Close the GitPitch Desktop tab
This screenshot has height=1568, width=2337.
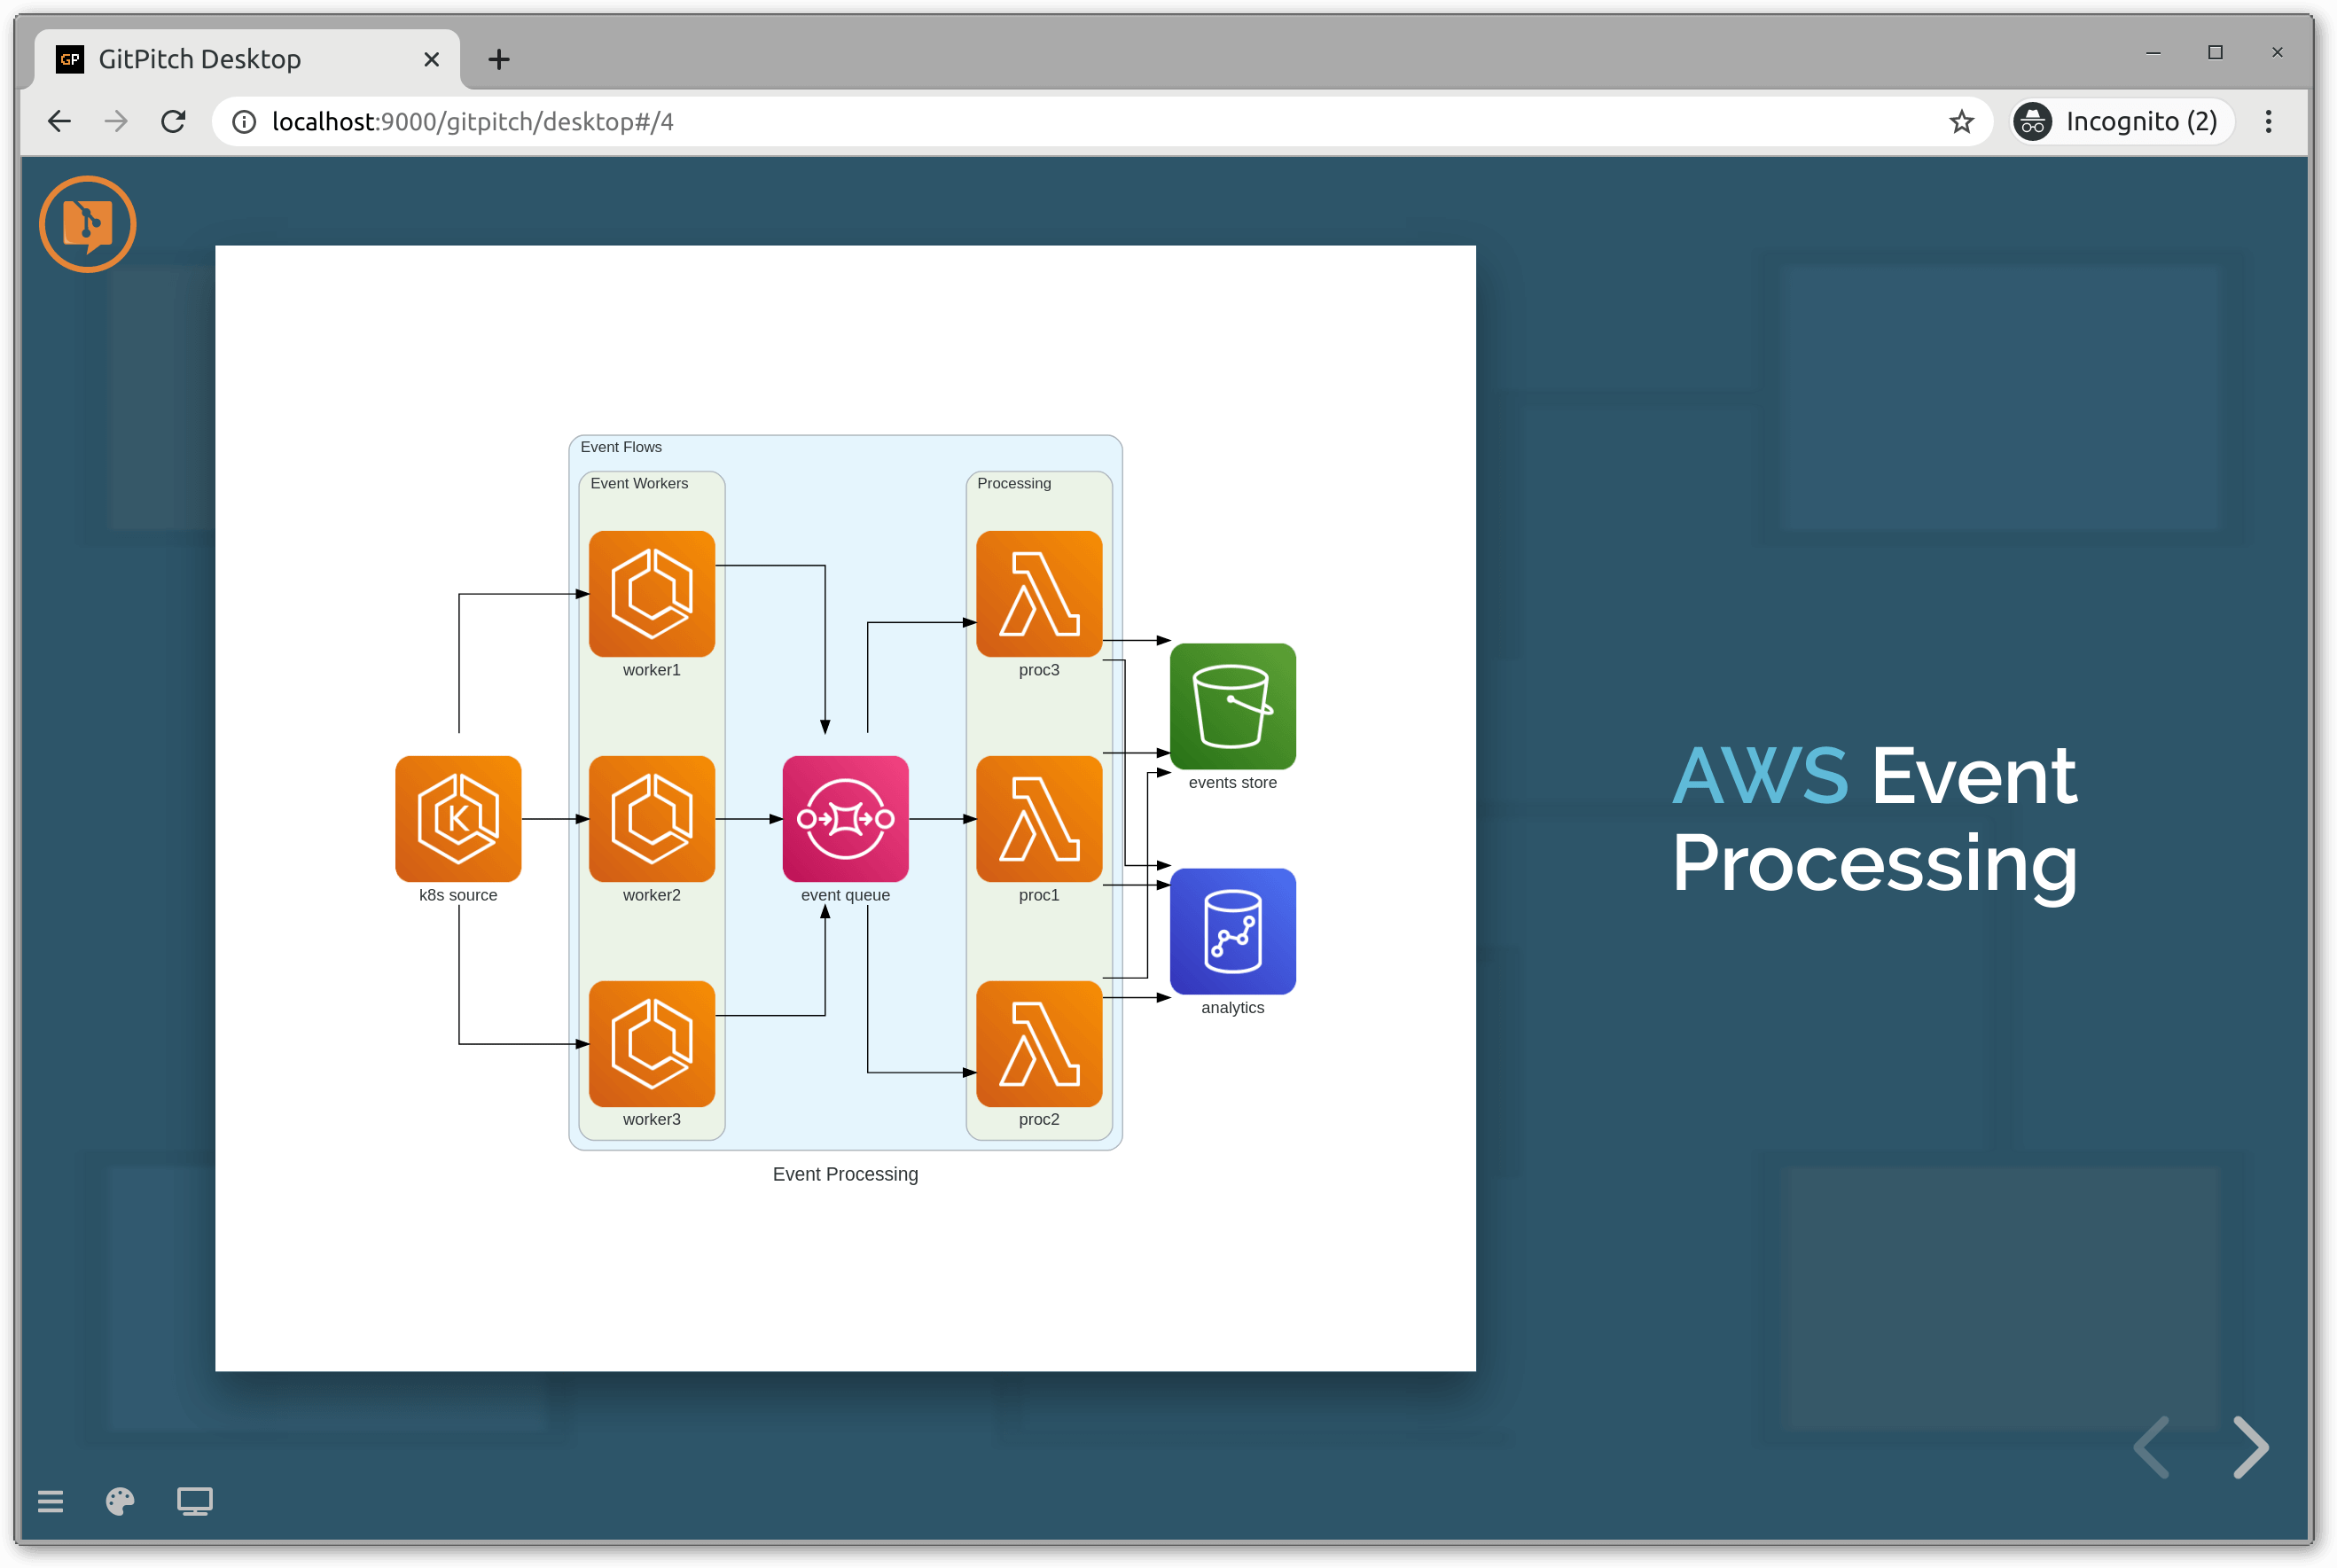pyautogui.click(x=431, y=59)
